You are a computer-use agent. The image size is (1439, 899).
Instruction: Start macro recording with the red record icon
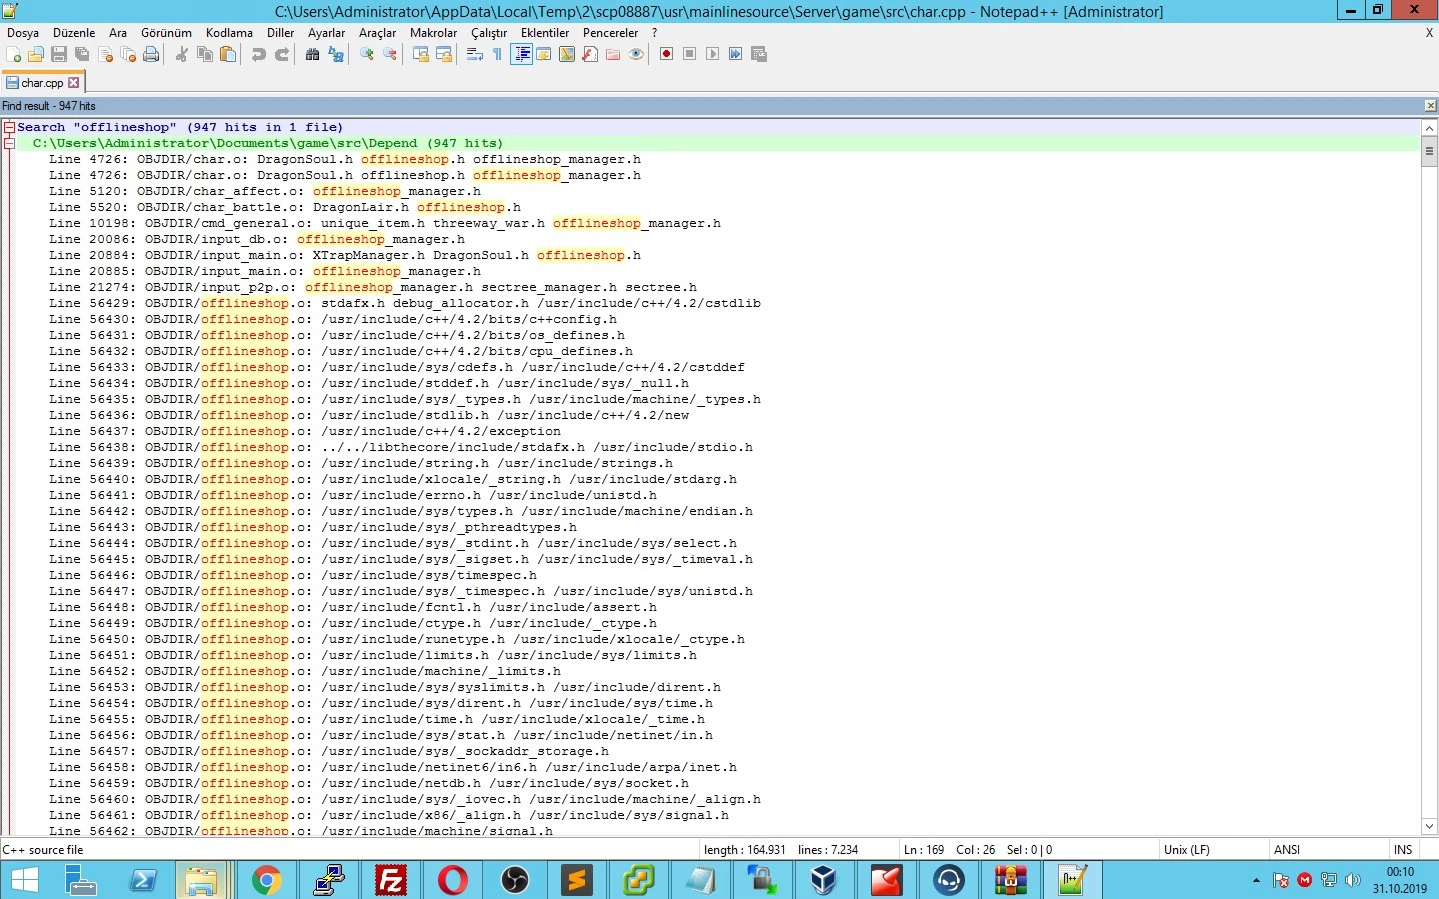[x=666, y=54]
